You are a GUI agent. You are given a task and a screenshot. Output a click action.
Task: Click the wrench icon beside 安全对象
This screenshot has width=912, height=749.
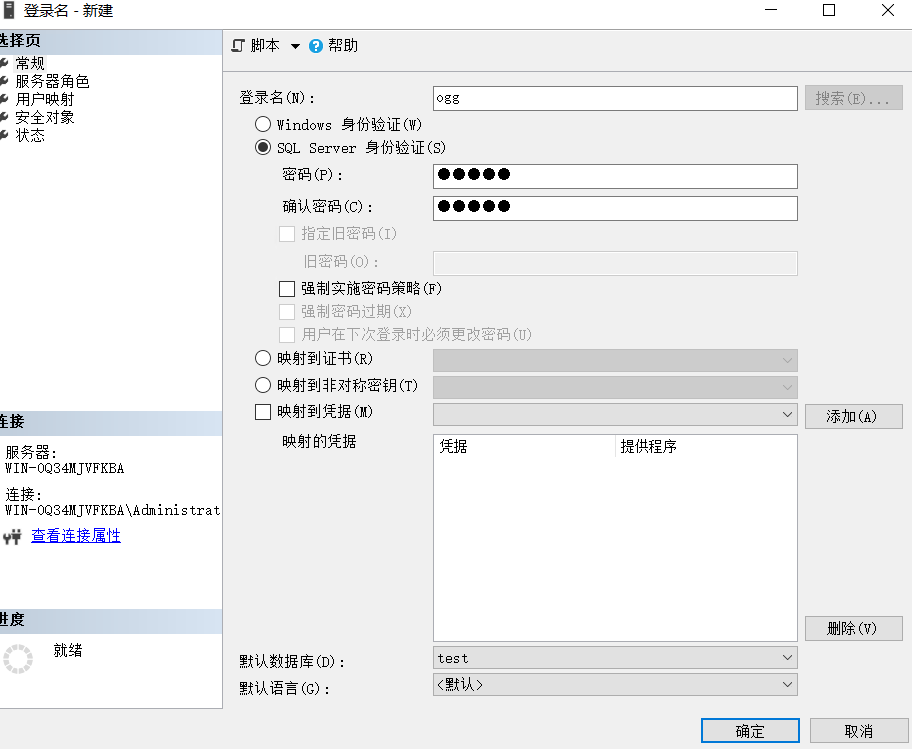point(3,117)
